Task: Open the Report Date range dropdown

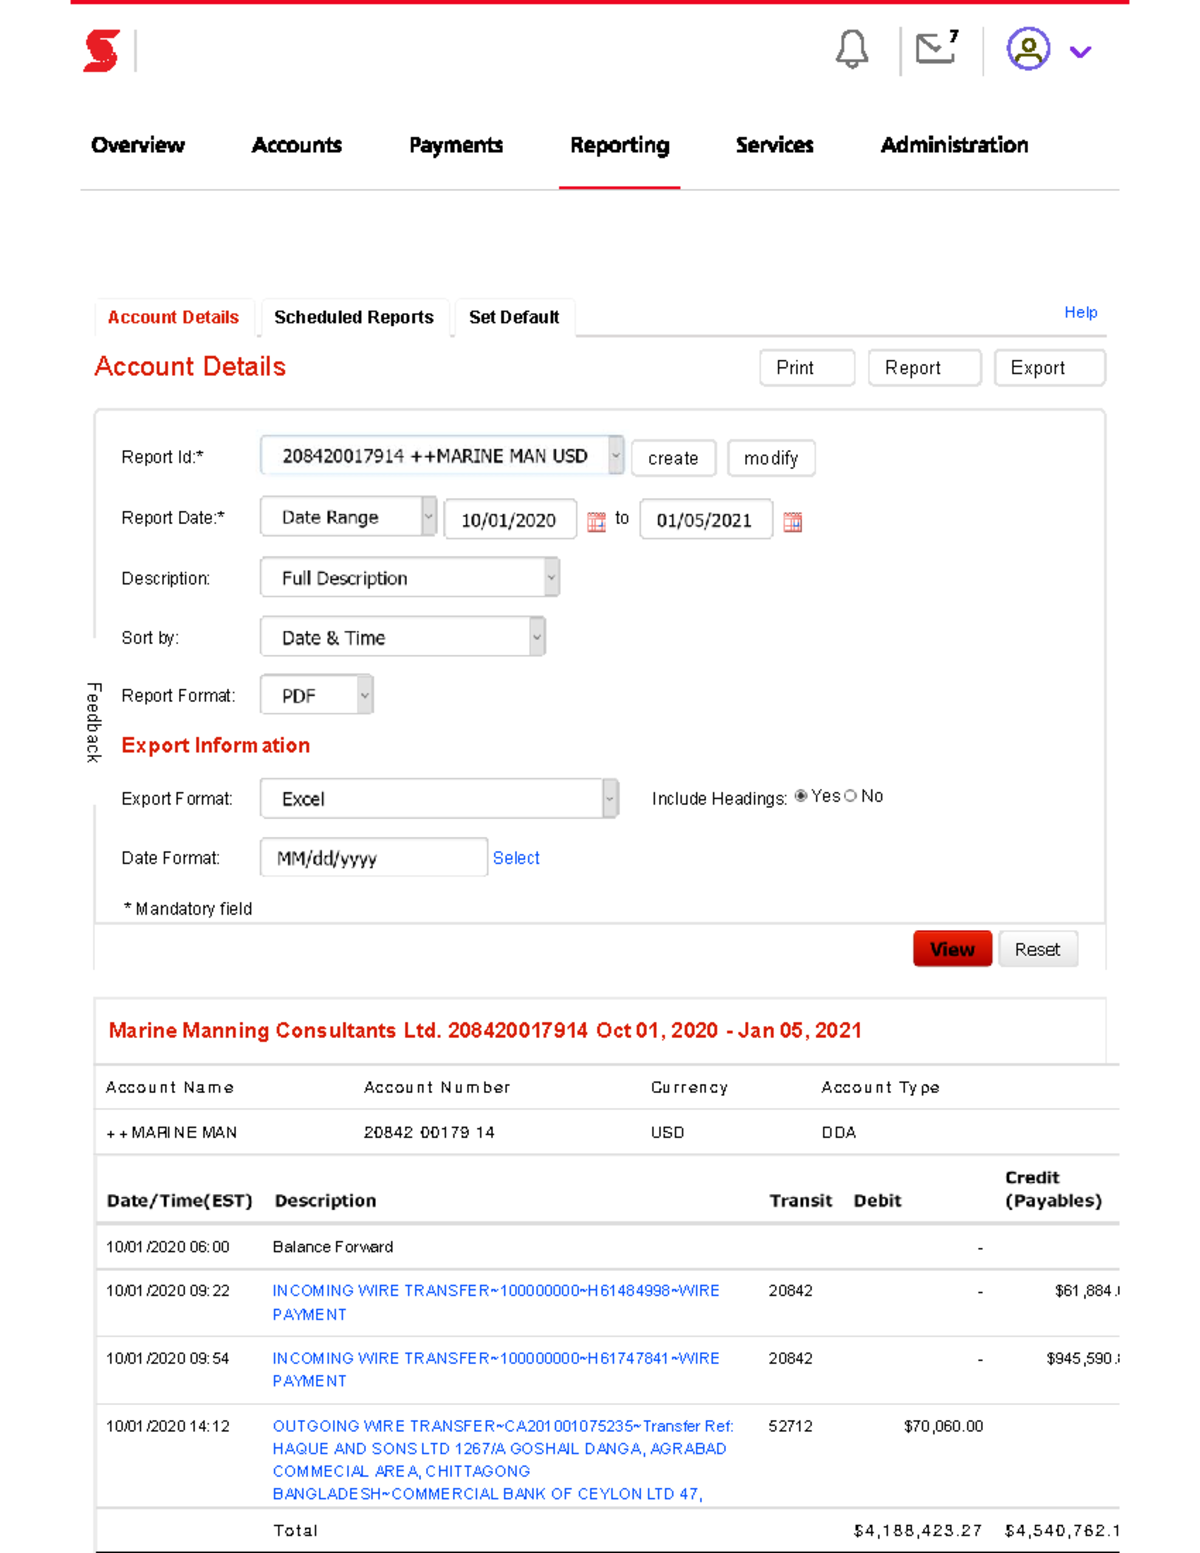Action: click(430, 517)
